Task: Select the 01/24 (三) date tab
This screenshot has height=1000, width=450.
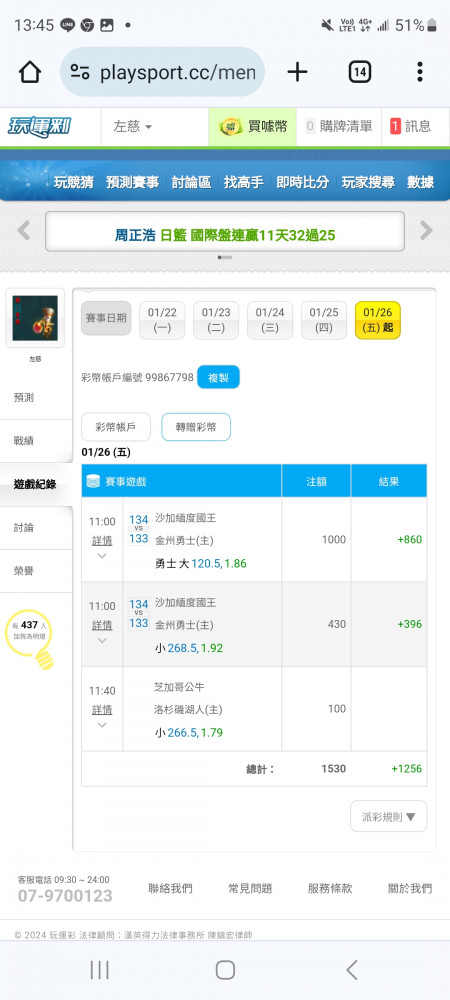Action: (270, 320)
